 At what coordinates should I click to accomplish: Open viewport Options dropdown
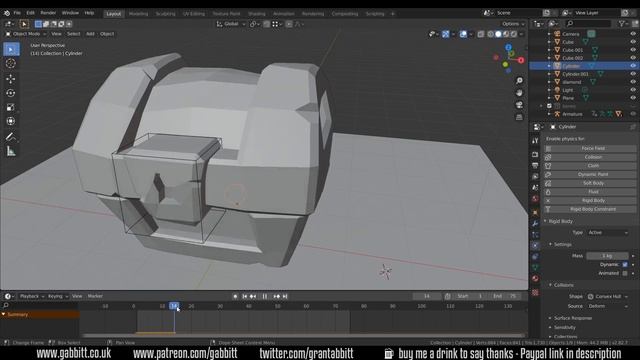[513, 24]
